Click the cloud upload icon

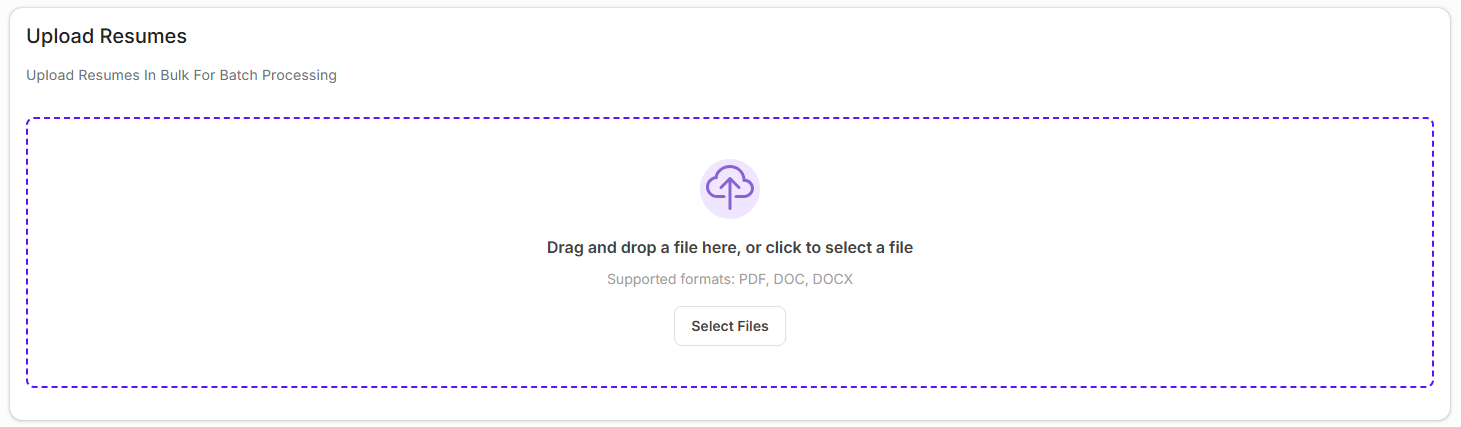(730, 186)
